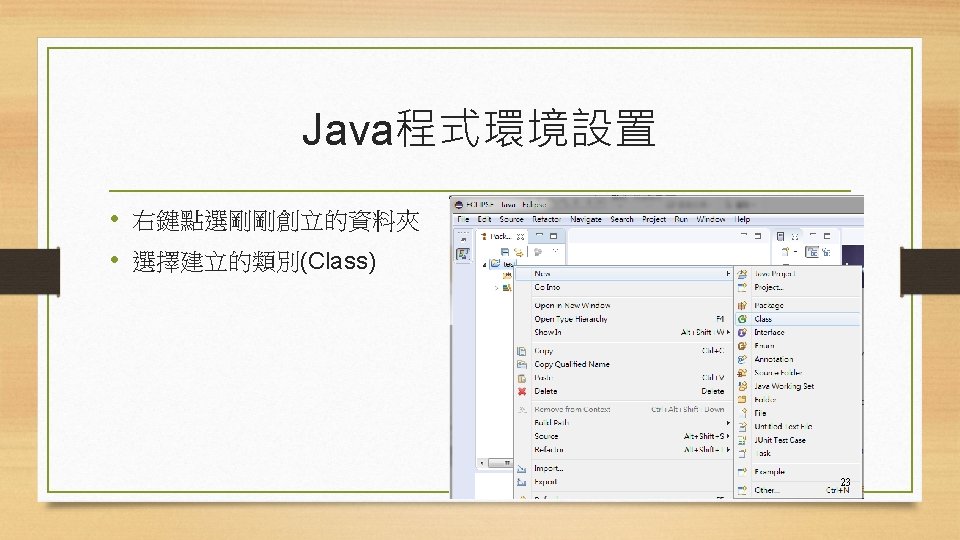This screenshot has width=960, height=540.
Task: Switch to the Package Explorer tab
Action: pyautogui.click(x=502, y=236)
